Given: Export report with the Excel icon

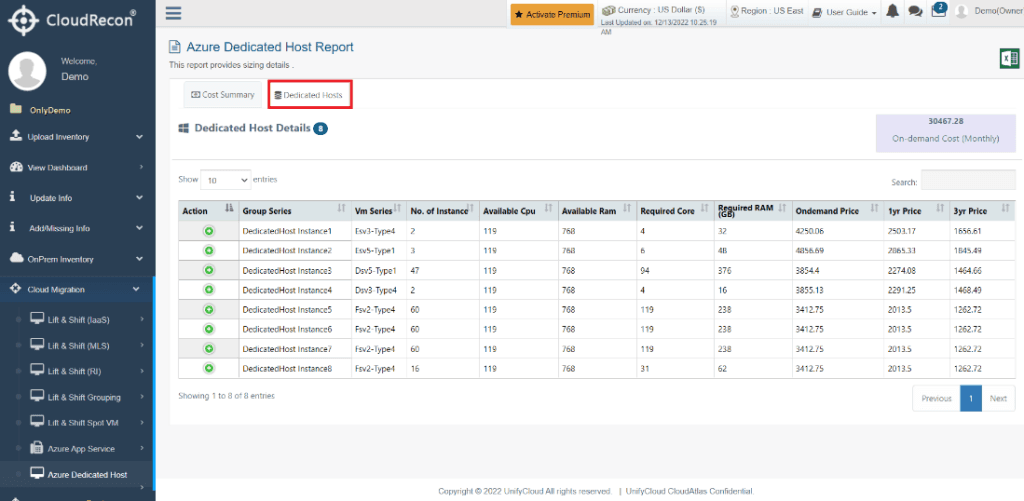Looking at the screenshot, I should pos(1009,58).
